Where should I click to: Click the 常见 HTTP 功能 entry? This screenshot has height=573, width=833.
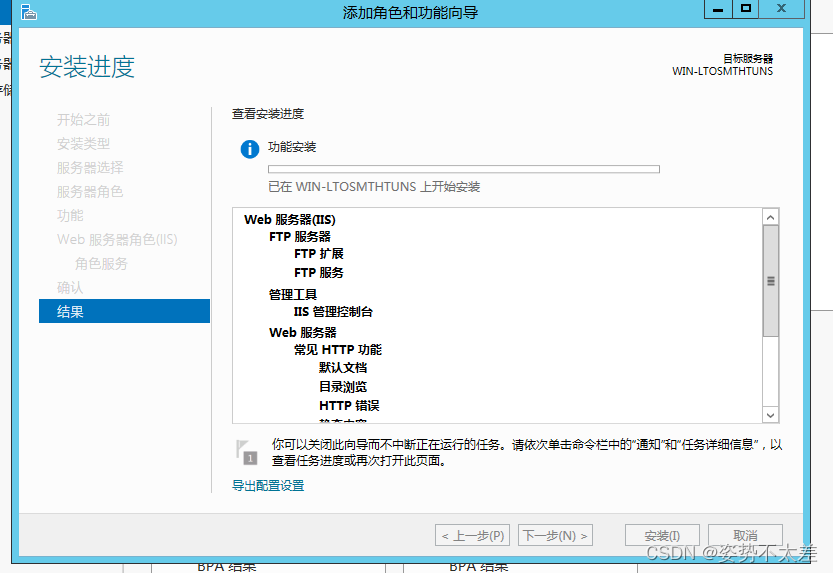click(338, 350)
